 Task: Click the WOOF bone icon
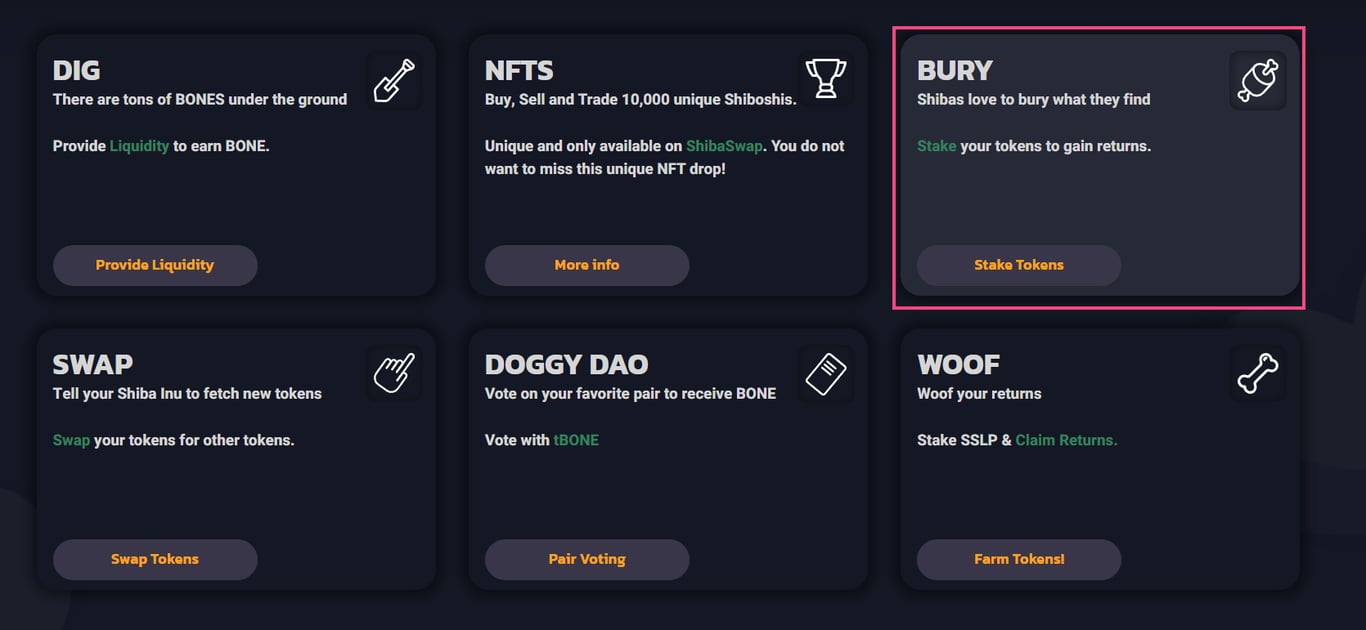pyautogui.click(x=1257, y=374)
